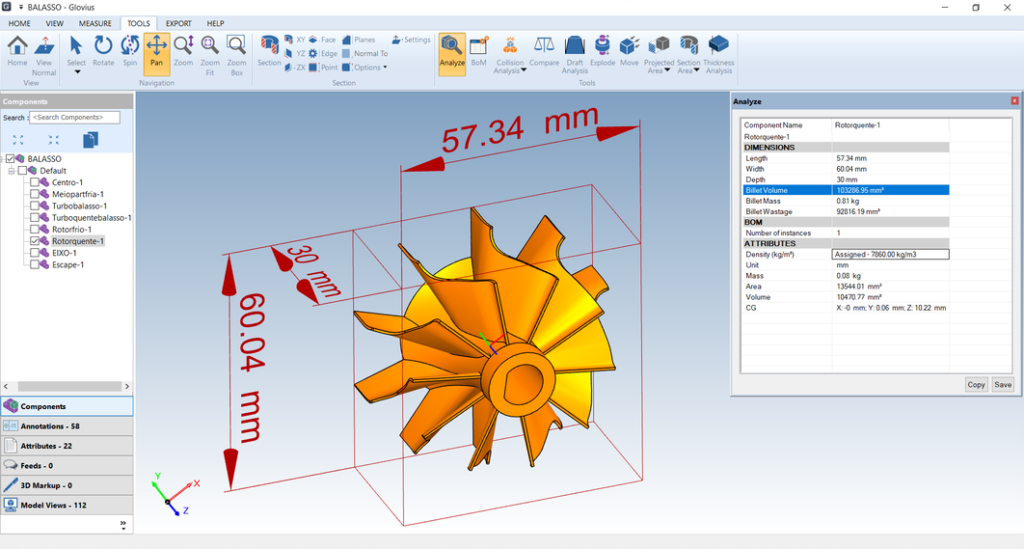Open Thickness Analysis
Screen dimensions: 1024x549
pos(718,55)
